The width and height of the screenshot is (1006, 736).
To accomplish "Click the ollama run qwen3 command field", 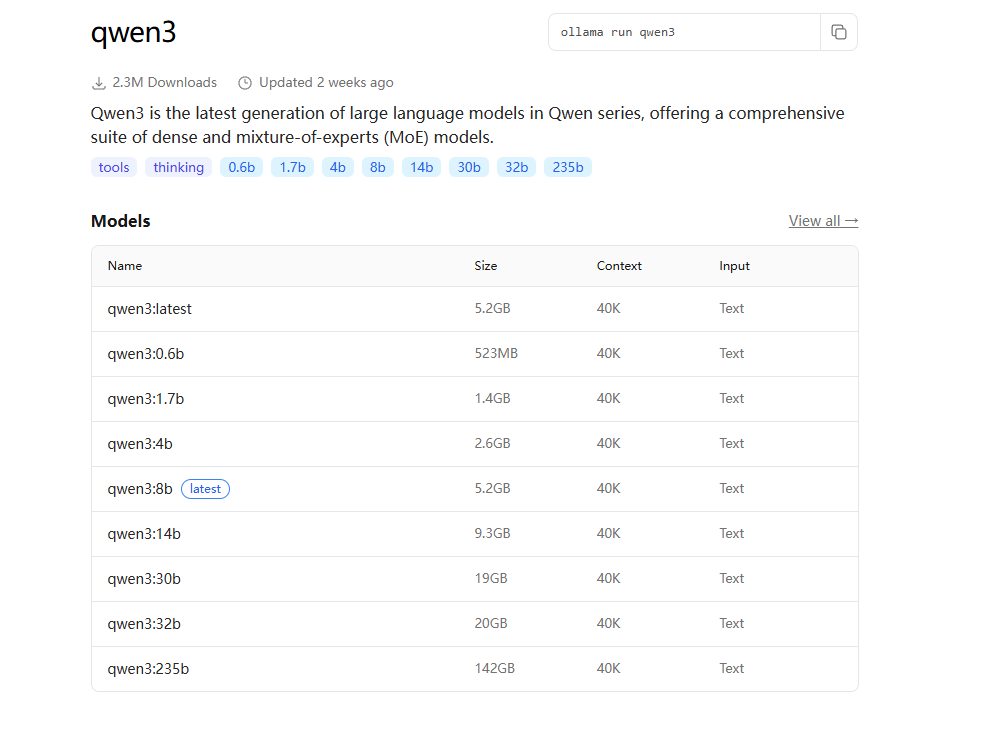I will (x=684, y=32).
